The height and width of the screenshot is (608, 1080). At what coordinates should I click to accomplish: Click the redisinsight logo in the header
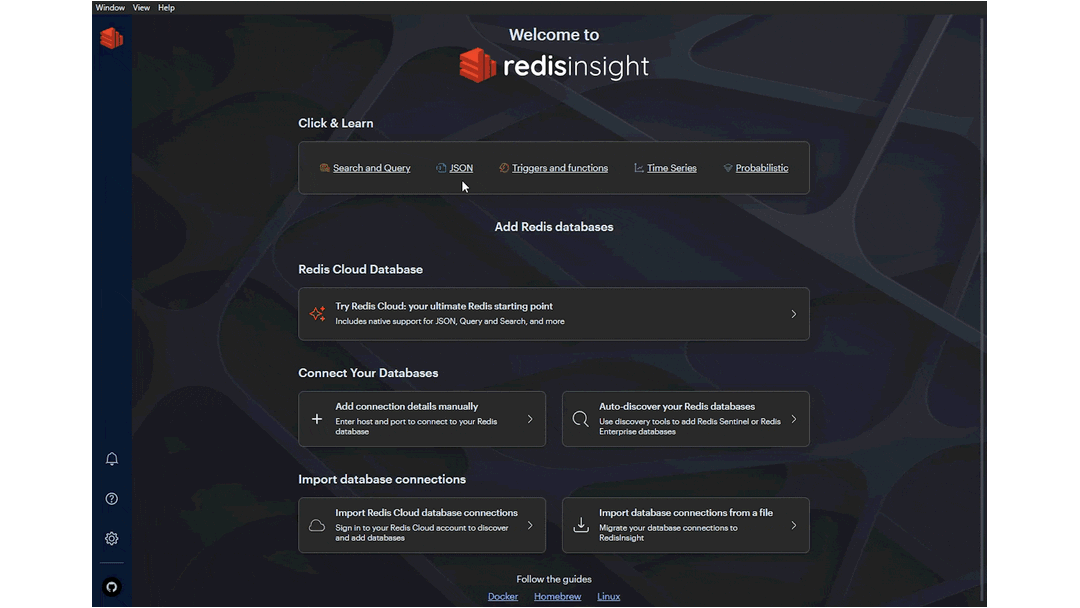point(554,65)
